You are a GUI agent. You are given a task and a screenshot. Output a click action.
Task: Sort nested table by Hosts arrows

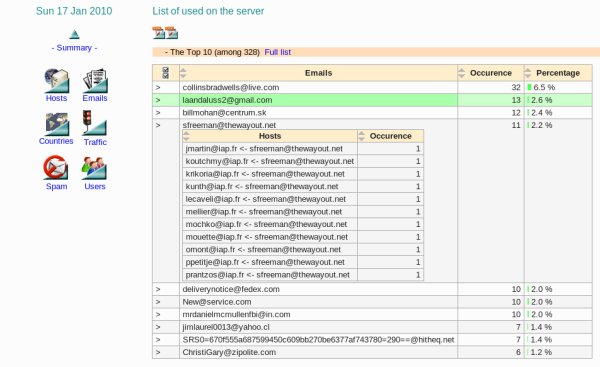(x=186, y=136)
